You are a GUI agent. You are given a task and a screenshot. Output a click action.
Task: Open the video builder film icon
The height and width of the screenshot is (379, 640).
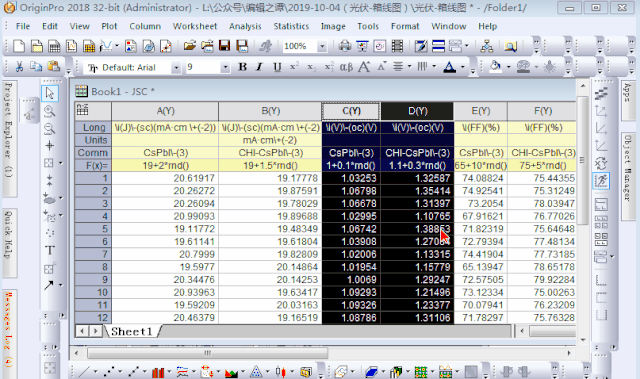(397, 46)
